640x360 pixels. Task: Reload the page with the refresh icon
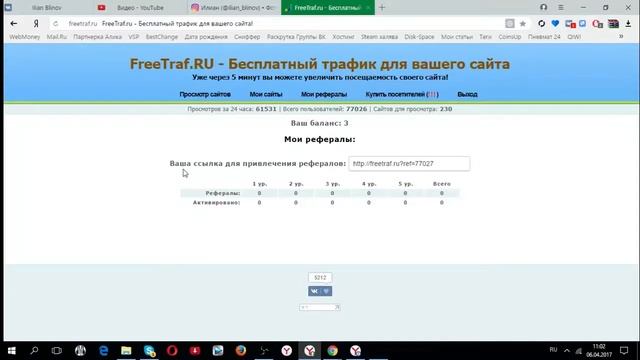coord(56,24)
